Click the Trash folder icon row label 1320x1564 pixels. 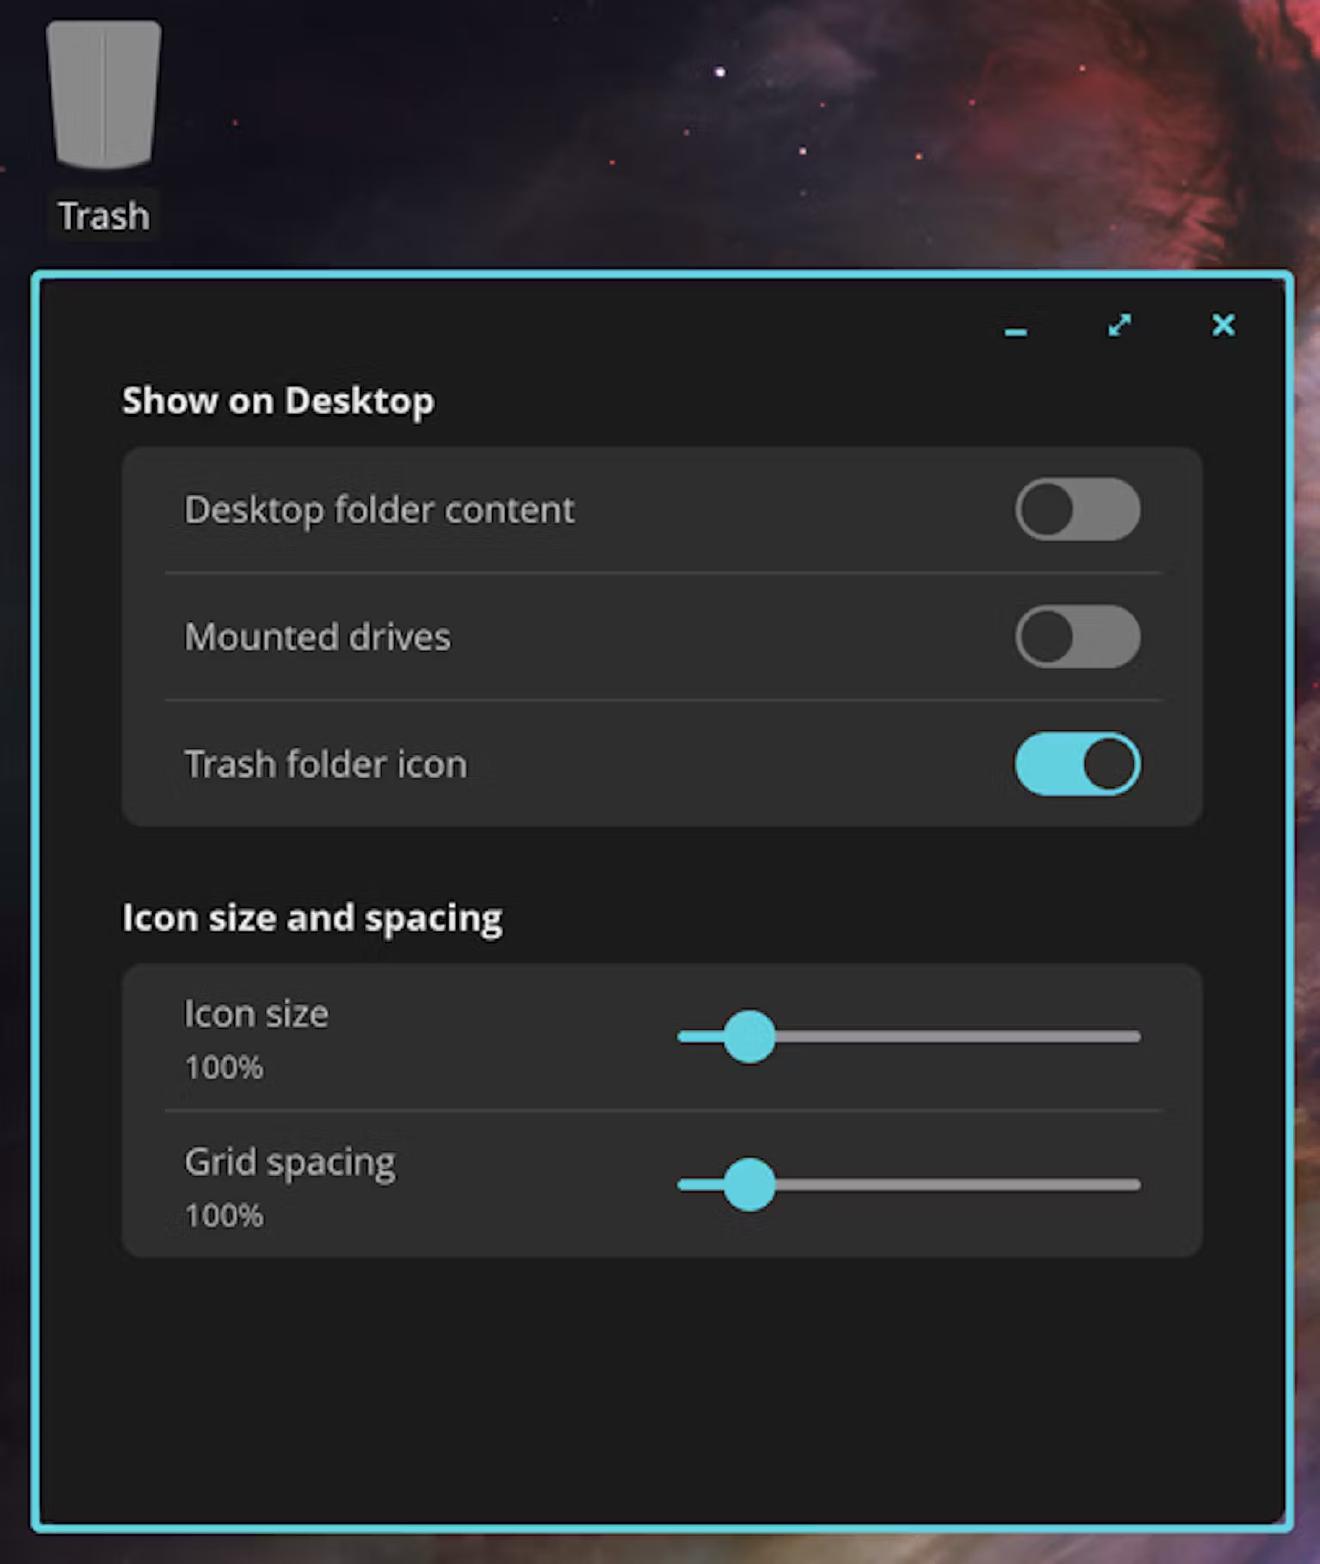tap(325, 764)
